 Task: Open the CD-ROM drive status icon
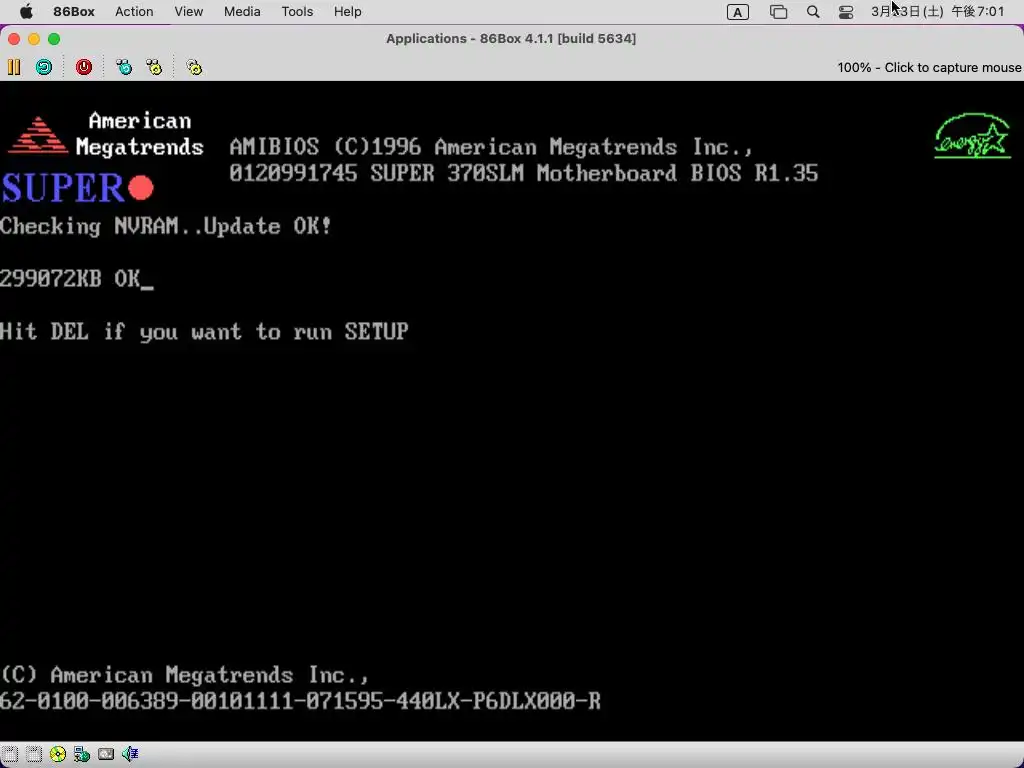point(58,754)
